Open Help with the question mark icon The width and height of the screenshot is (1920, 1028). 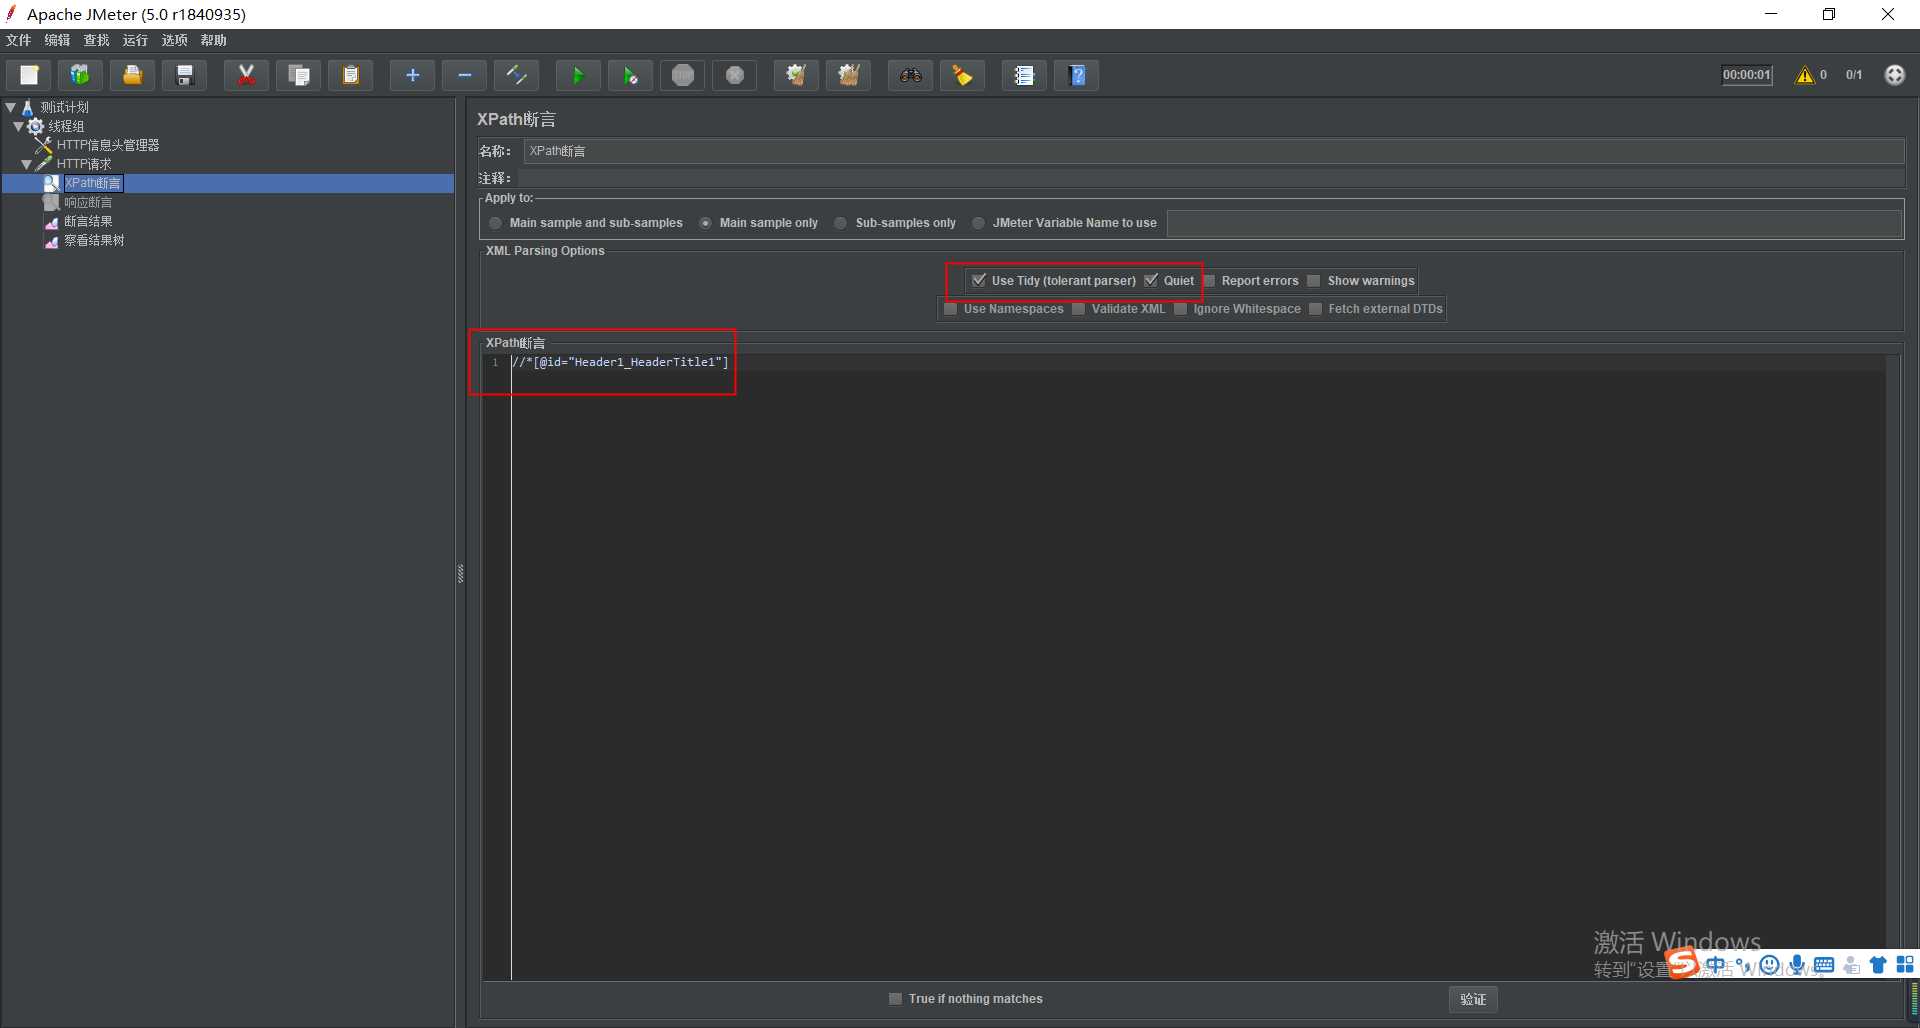1077,75
